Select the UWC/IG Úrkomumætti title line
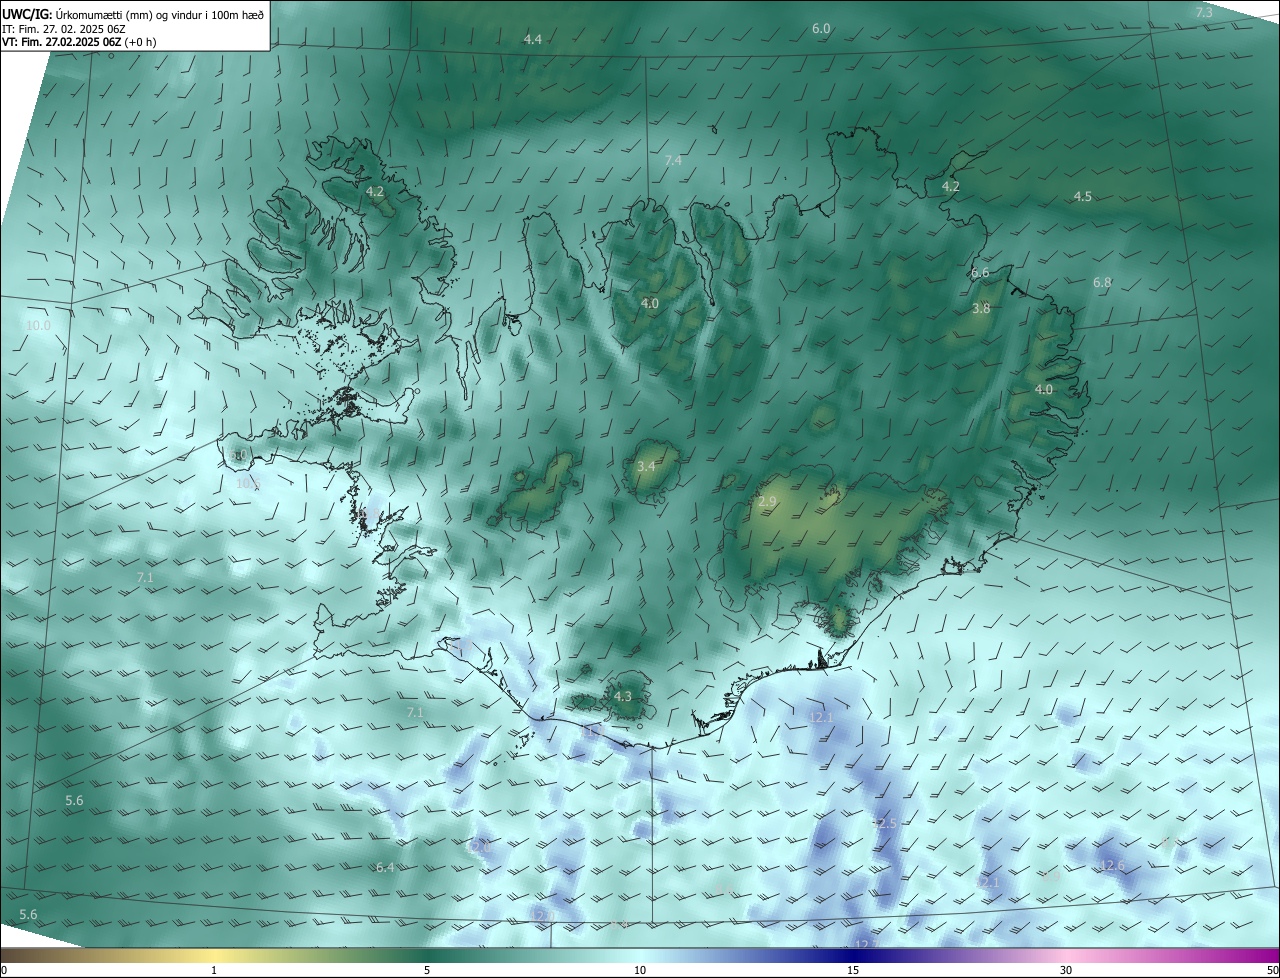 pyautogui.click(x=133, y=14)
